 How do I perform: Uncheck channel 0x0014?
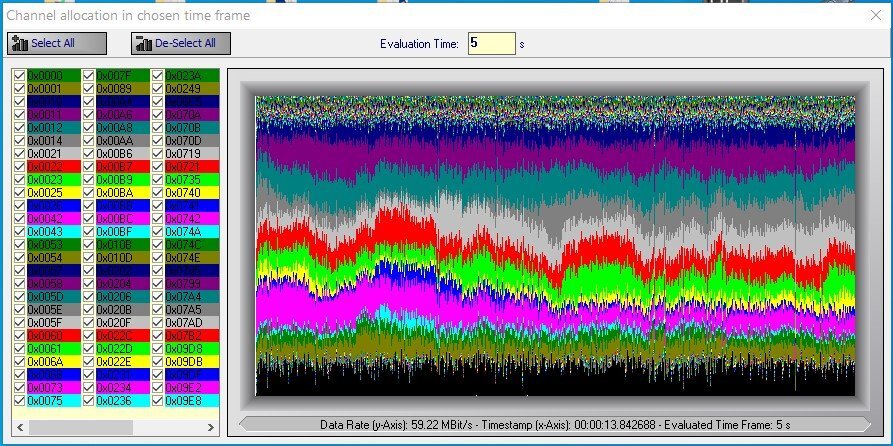(x=19, y=141)
